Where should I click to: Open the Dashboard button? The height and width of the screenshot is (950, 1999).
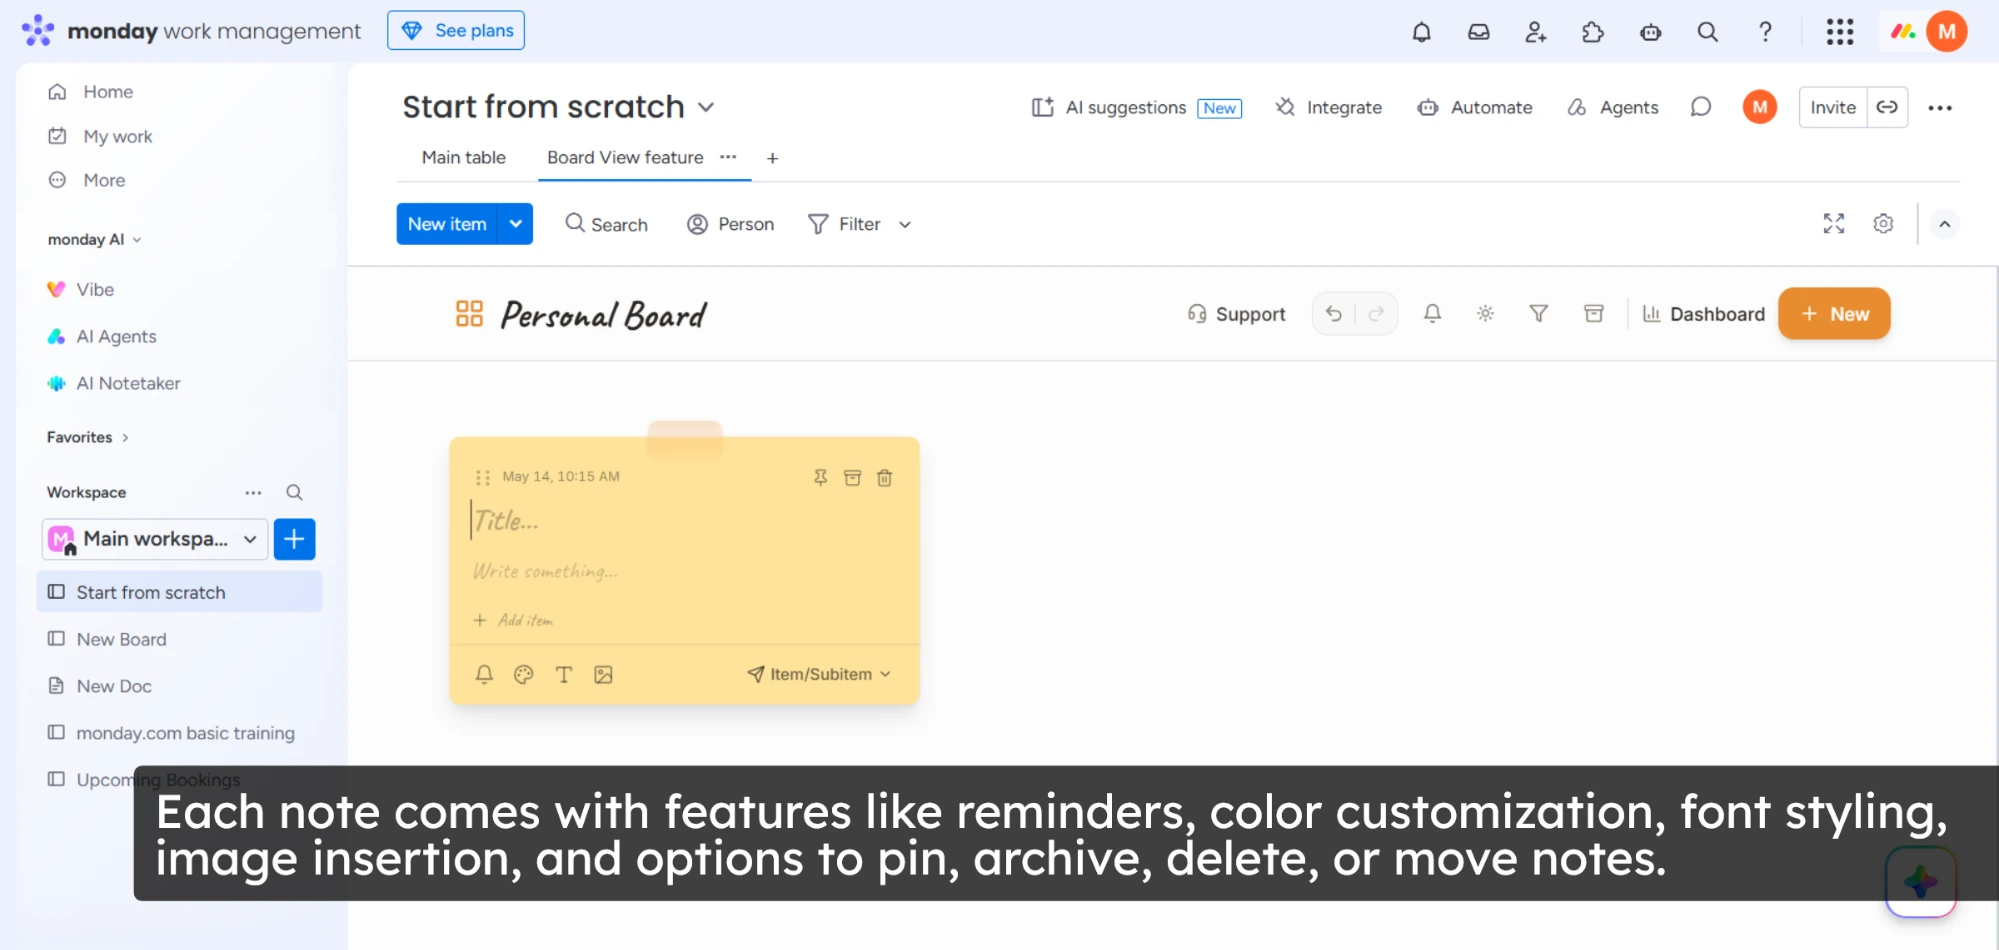[1704, 314]
